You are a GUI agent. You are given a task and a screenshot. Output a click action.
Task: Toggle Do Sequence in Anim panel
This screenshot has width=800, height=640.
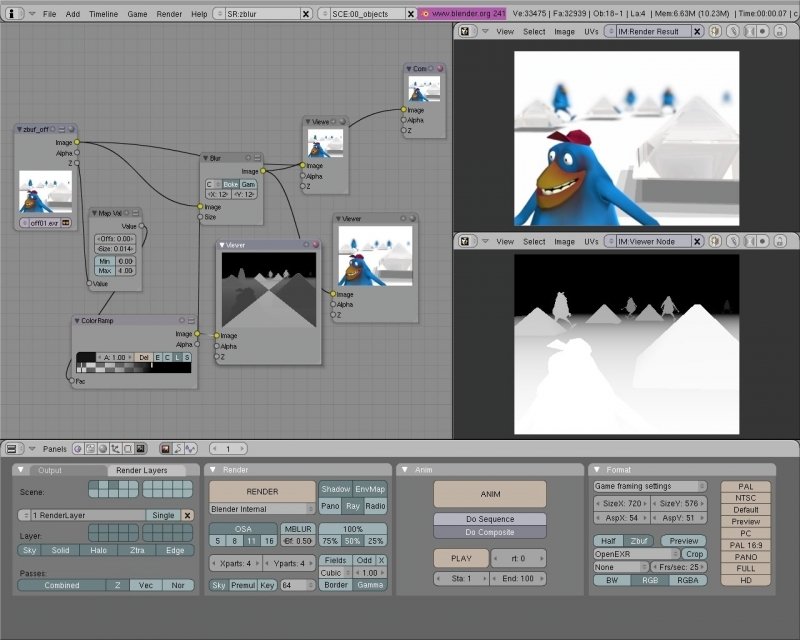tap(490, 519)
